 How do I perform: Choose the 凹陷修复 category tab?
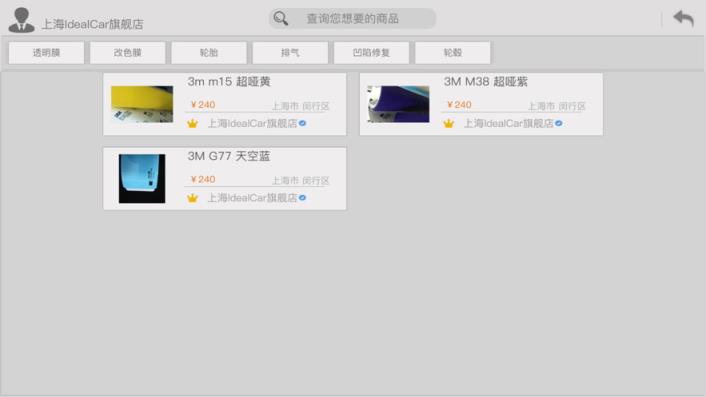pos(371,53)
